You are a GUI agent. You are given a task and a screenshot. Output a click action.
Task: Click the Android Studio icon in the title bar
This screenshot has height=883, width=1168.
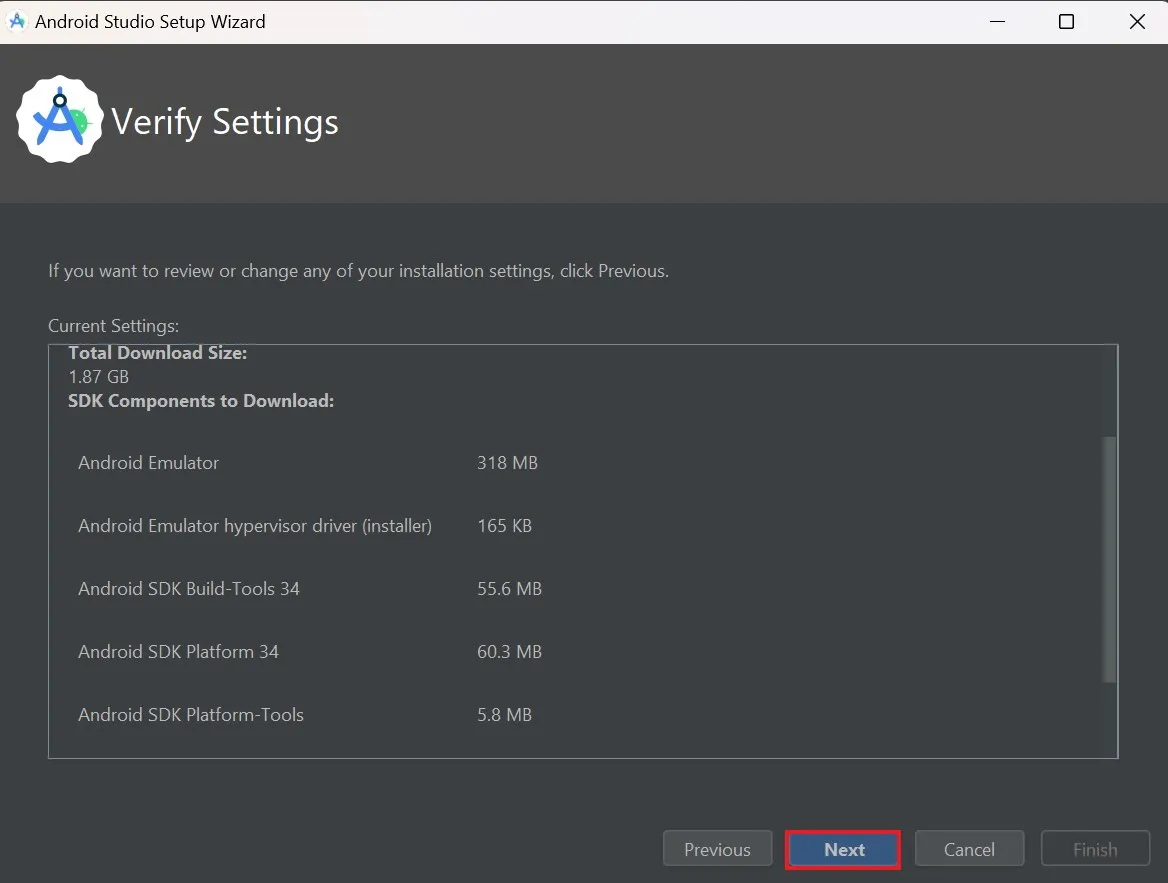point(17,21)
